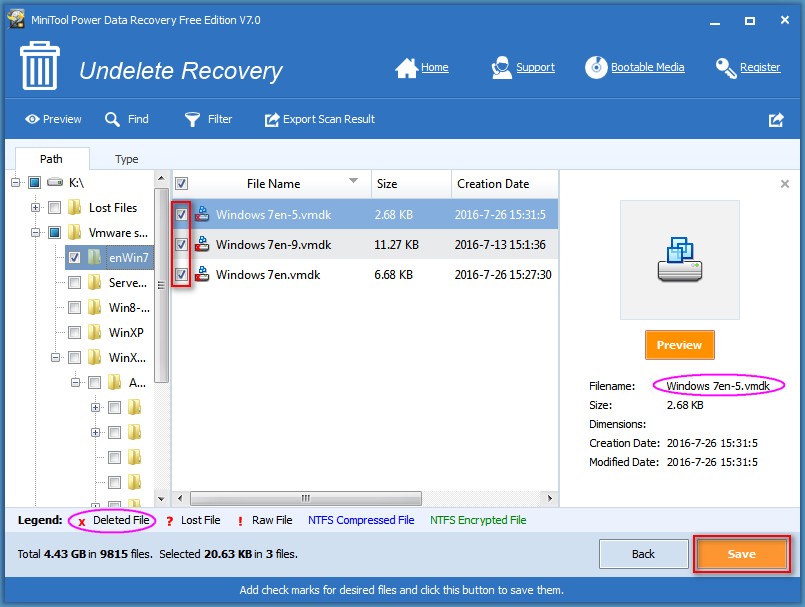
Task: Close the preview pane with the X
Action: pyautogui.click(x=784, y=184)
